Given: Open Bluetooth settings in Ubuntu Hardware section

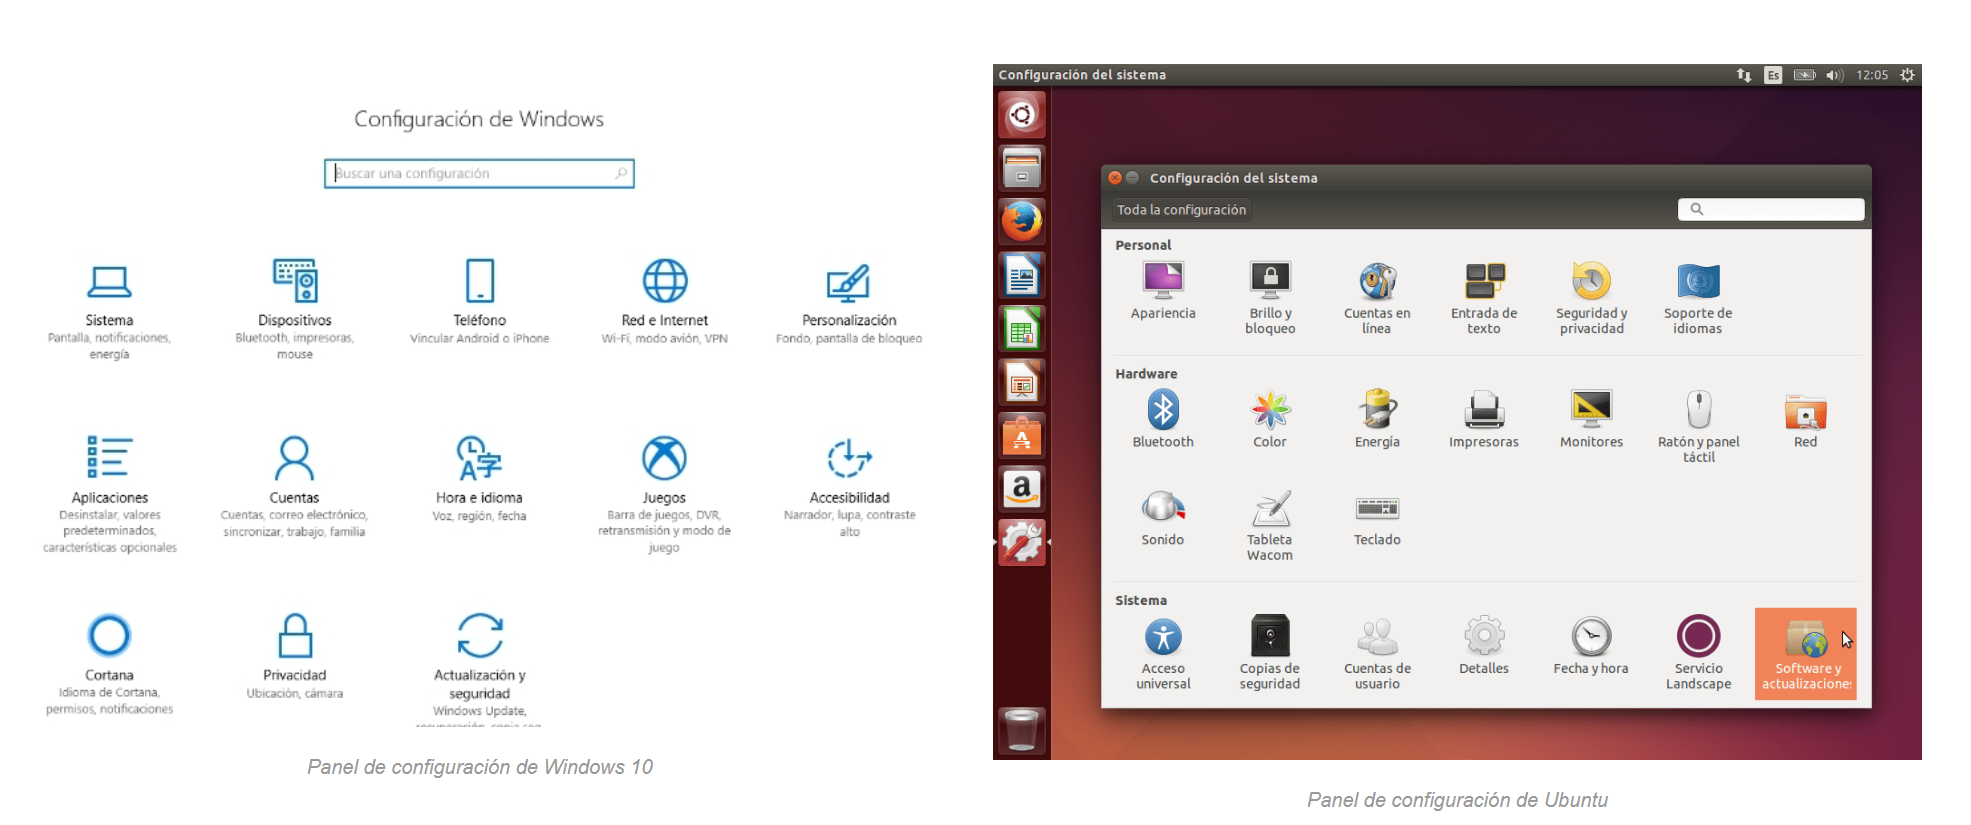Looking at the screenshot, I should pyautogui.click(x=1162, y=411).
